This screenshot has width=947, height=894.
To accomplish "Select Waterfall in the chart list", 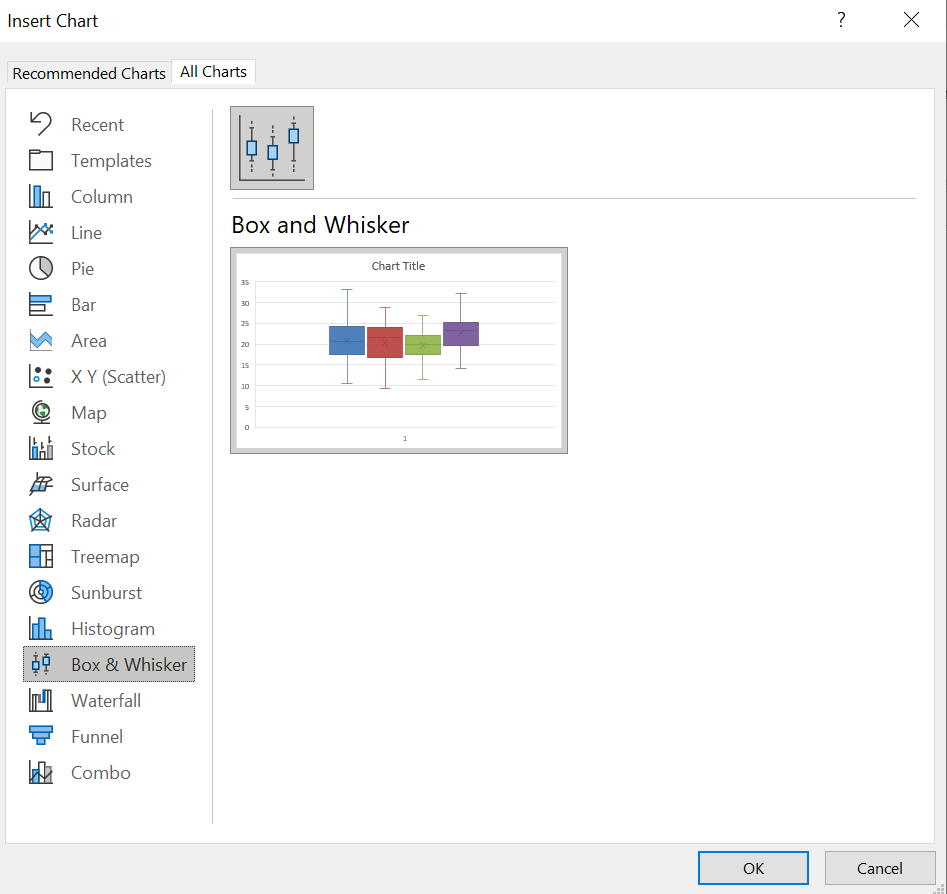I will [x=105, y=701].
